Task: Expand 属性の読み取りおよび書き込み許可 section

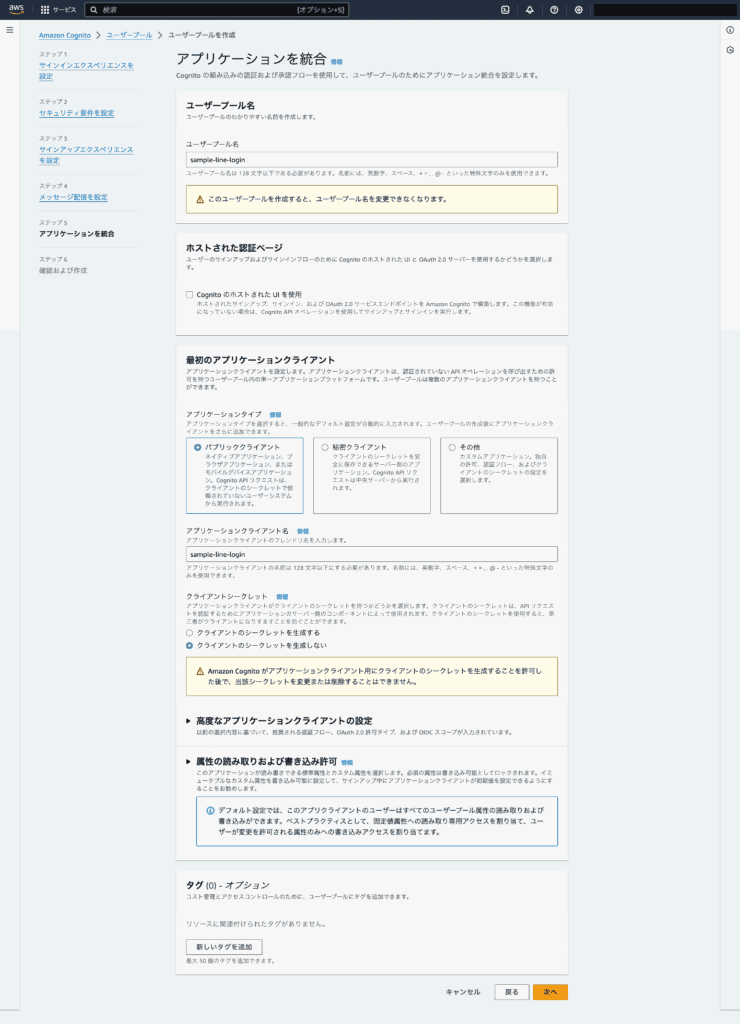Action: coord(188,762)
